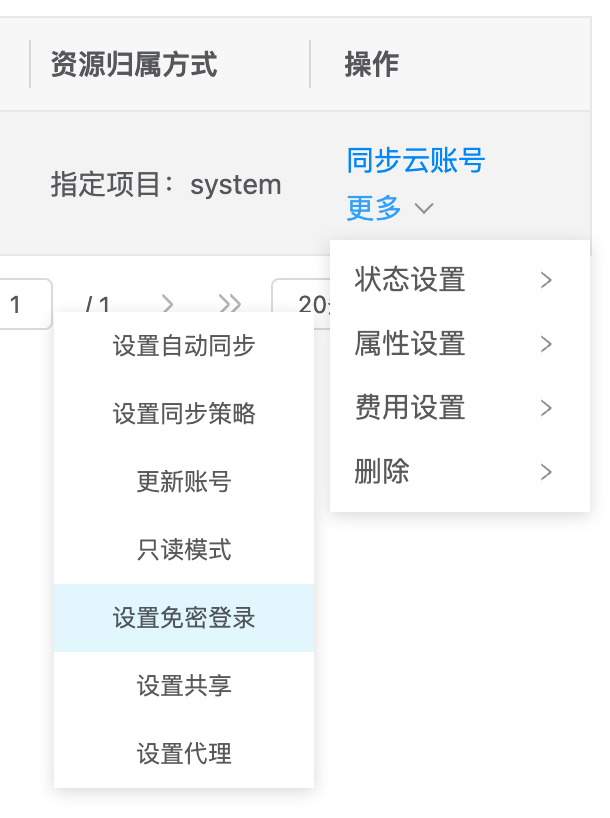Choose 设置同步策略 menu item
This screenshot has width=610, height=818.
(x=184, y=414)
